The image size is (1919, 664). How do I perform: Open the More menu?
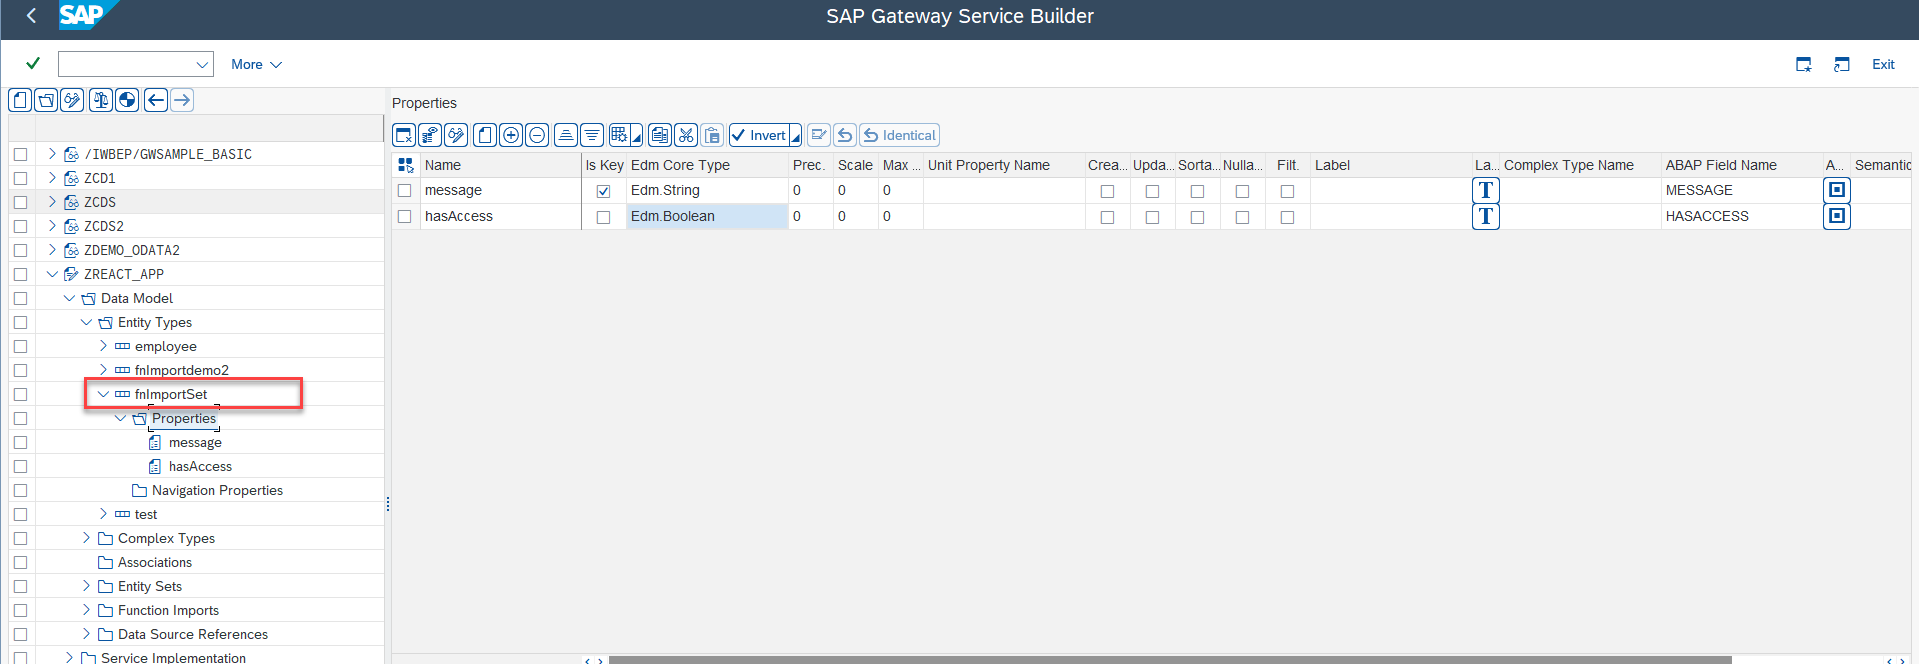point(256,64)
